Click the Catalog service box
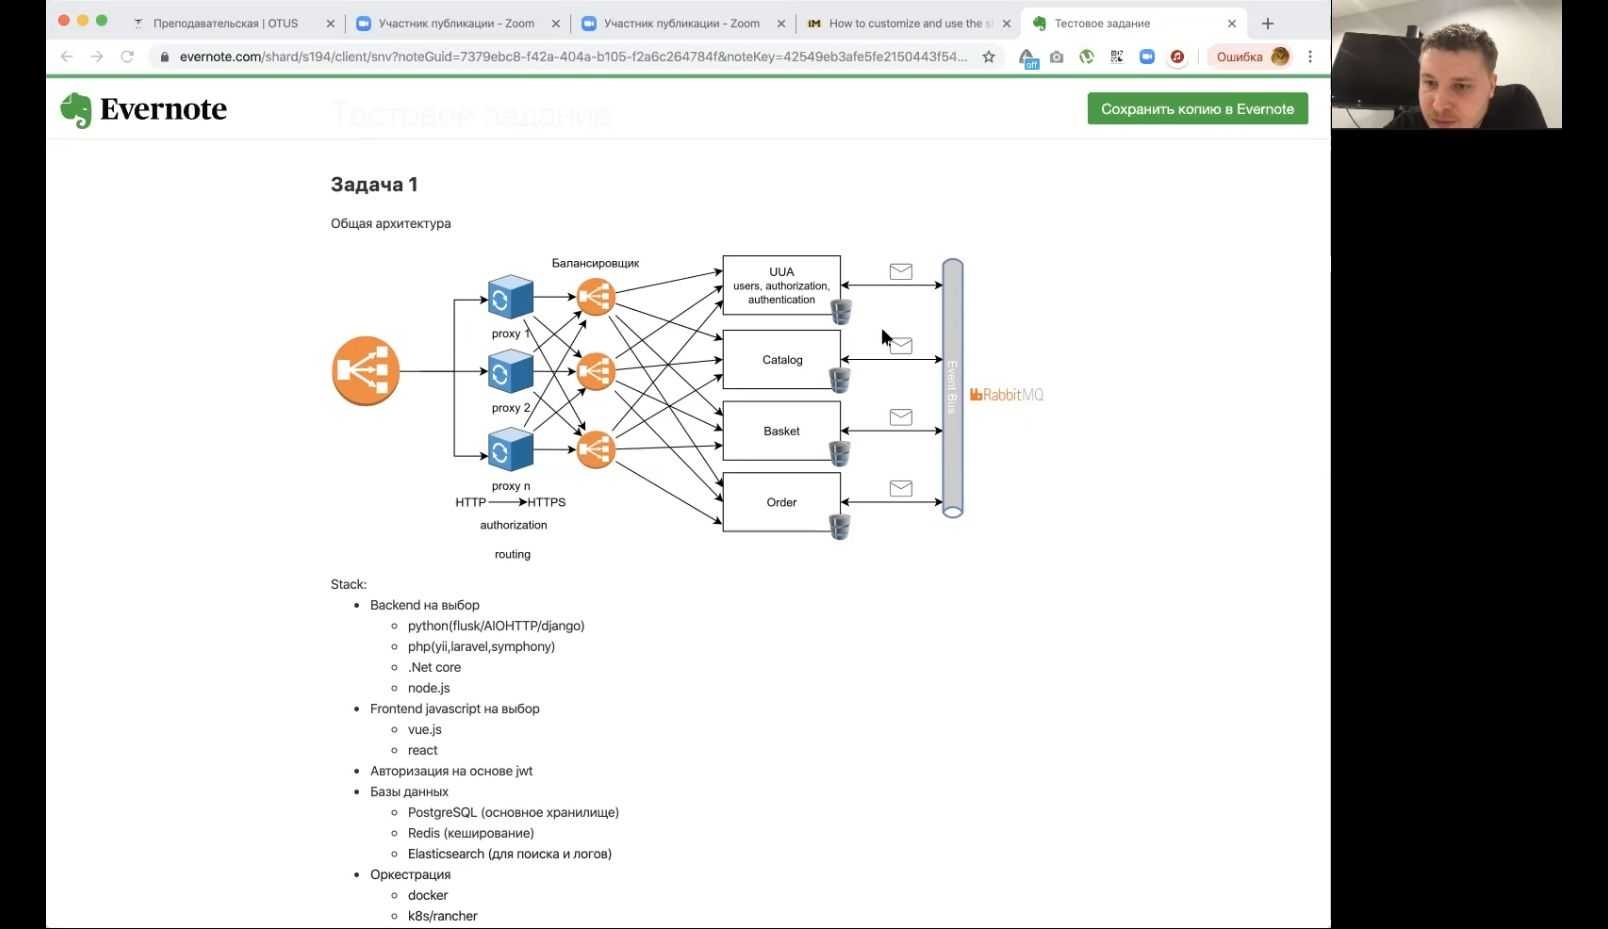The width and height of the screenshot is (1608, 929). (x=781, y=359)
